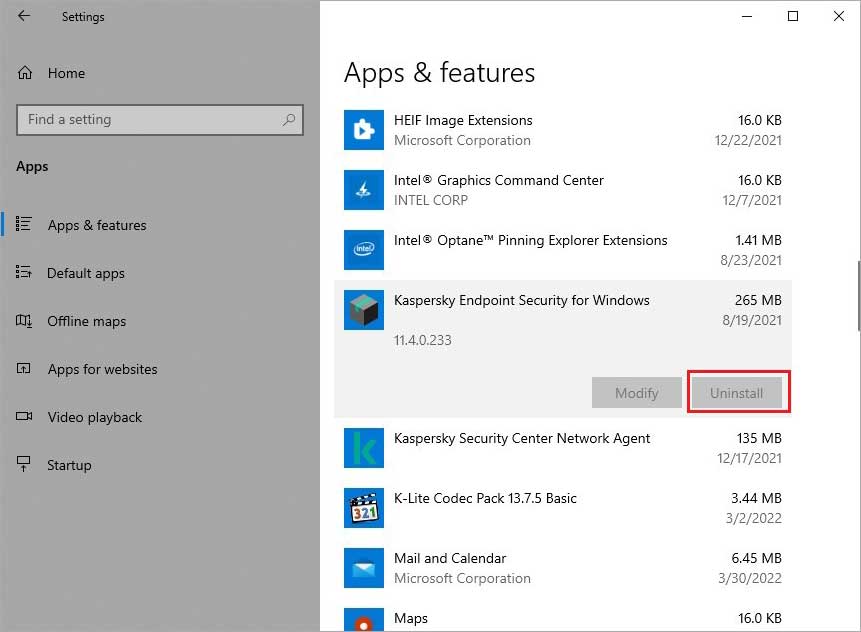Click the Intel Graphics Command Center icon
Screen dimensions: 861x632
[x=364, y=190]
